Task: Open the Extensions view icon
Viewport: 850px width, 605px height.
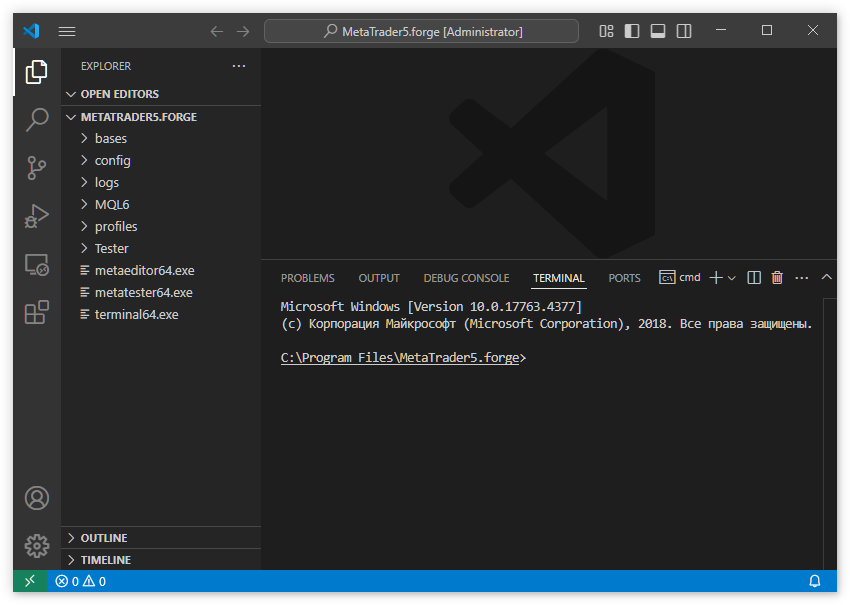Action: click(36, 312)
